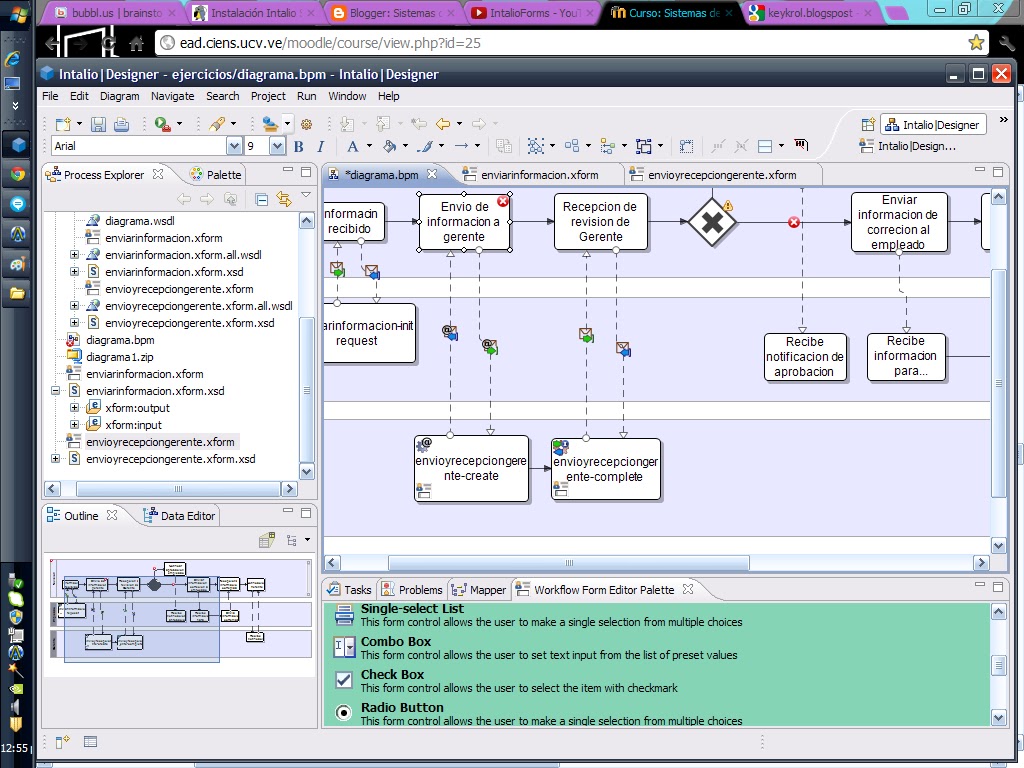The width and height of the screenshot is (1024, 768).
Task: Click the Select All shapes icon
Action: 536,146
